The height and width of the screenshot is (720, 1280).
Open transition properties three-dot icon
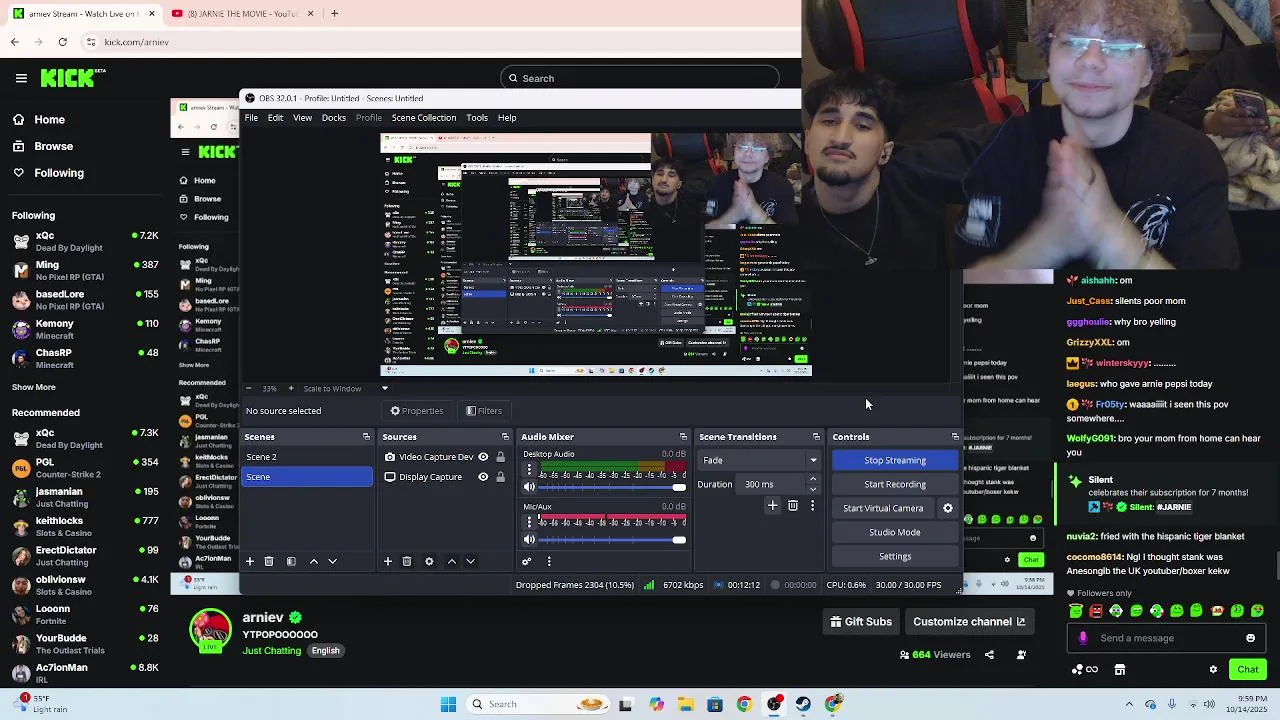click(812, 506)
